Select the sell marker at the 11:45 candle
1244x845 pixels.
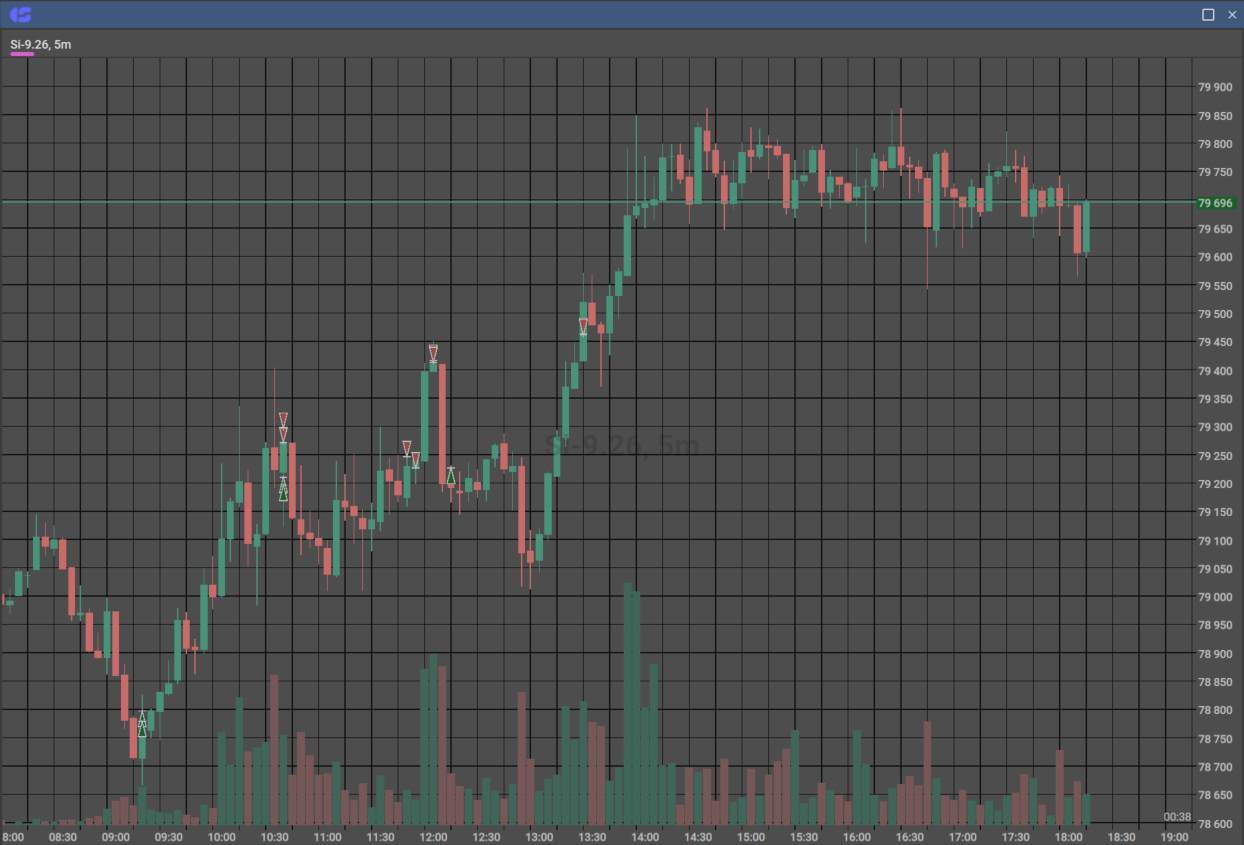(406, 448)
